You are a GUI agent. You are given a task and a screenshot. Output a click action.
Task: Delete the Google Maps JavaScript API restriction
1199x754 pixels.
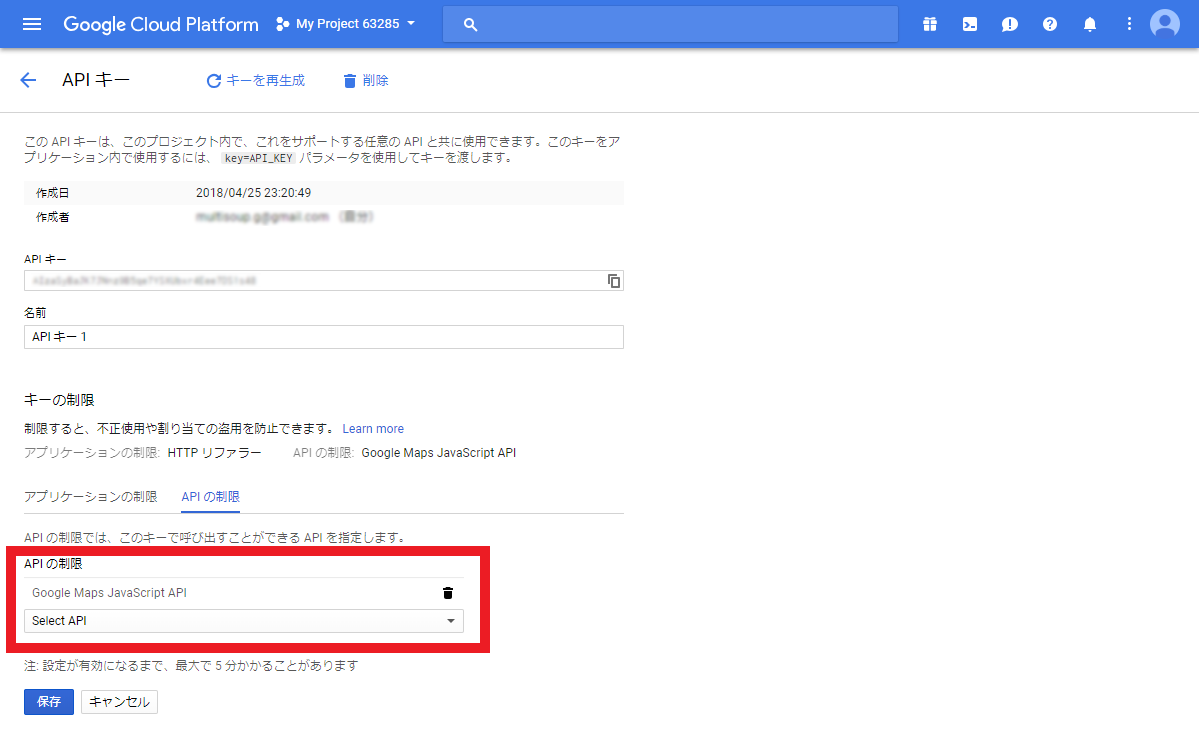pyautogui.click(x=447, y=592)
